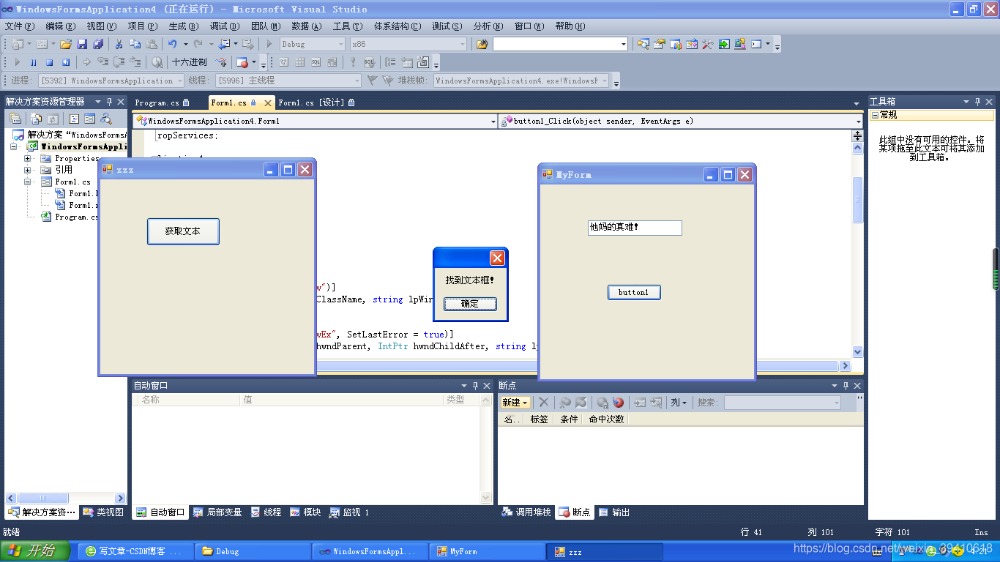Click 确定 in the message box
The width and height of the screenshot is (1000, 562).
click(469, 303)
